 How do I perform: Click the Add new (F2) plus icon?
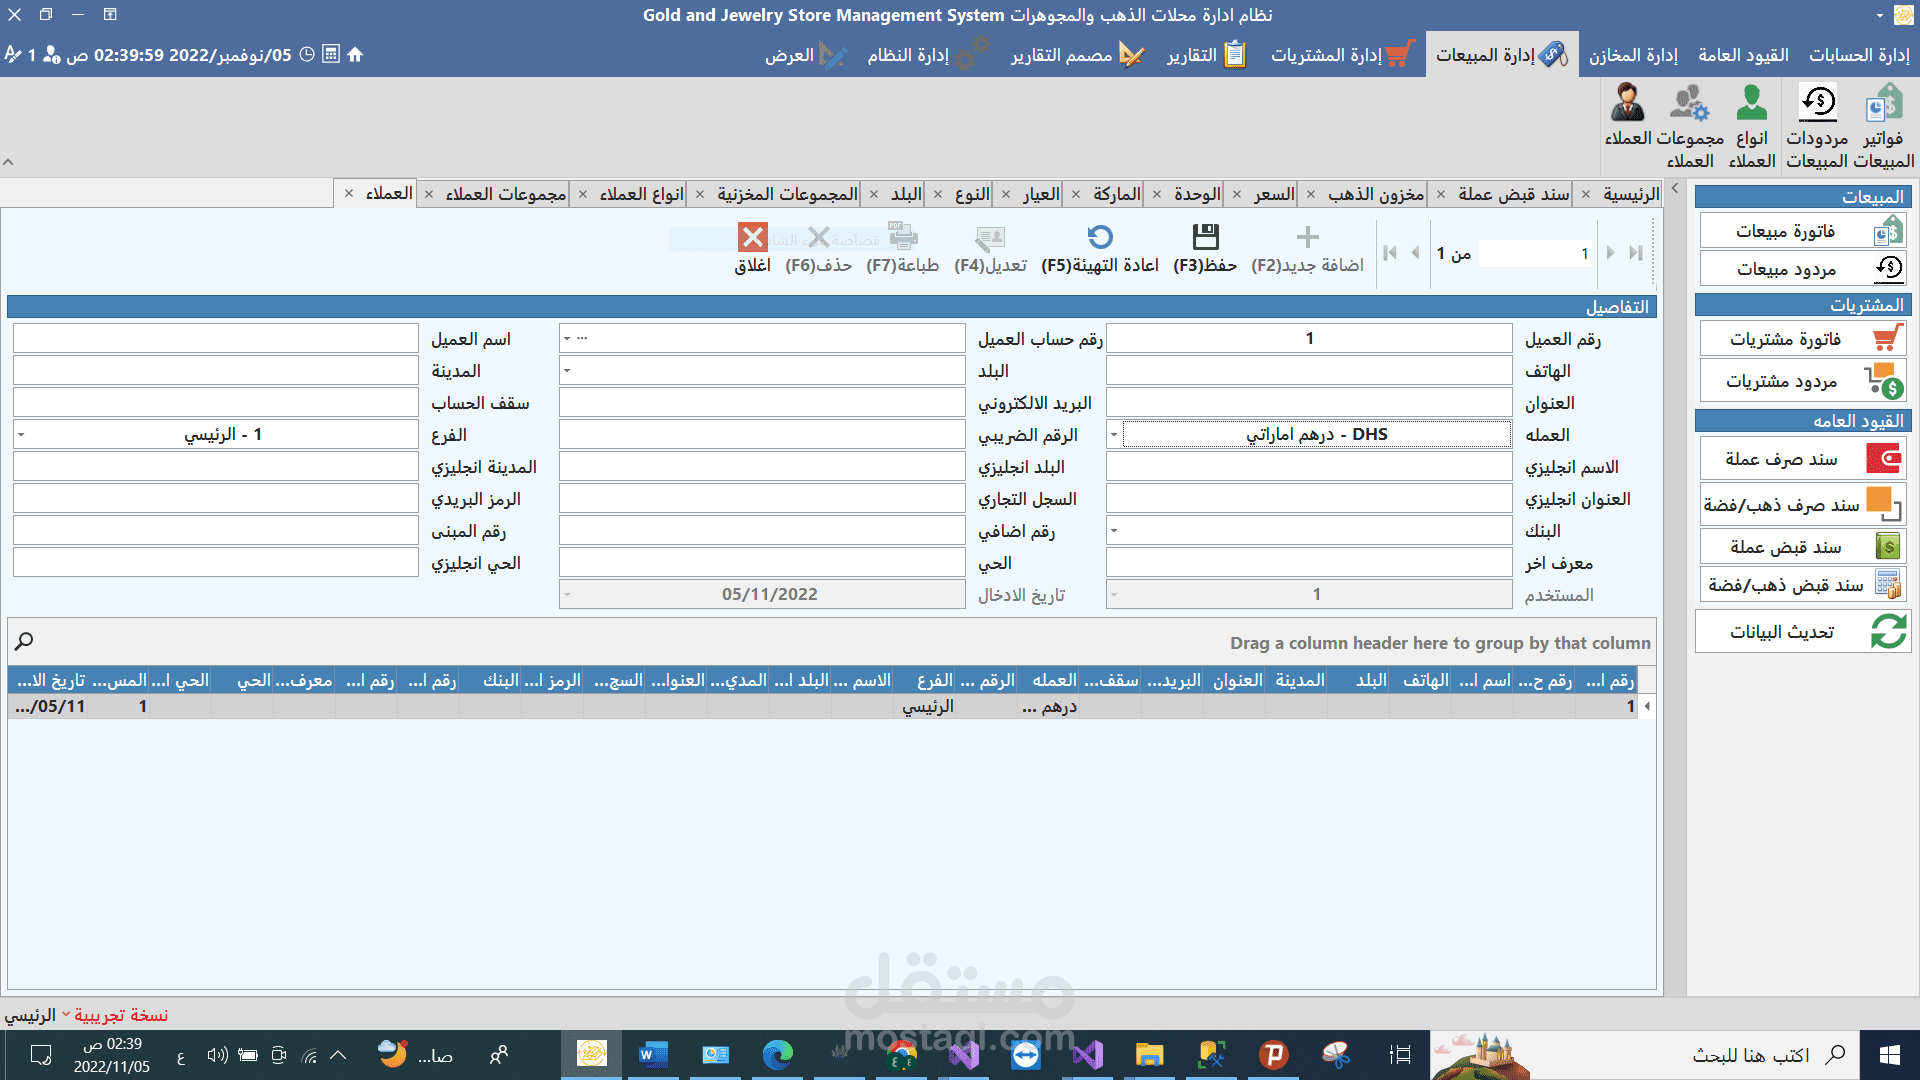[x=1307, y=238]
